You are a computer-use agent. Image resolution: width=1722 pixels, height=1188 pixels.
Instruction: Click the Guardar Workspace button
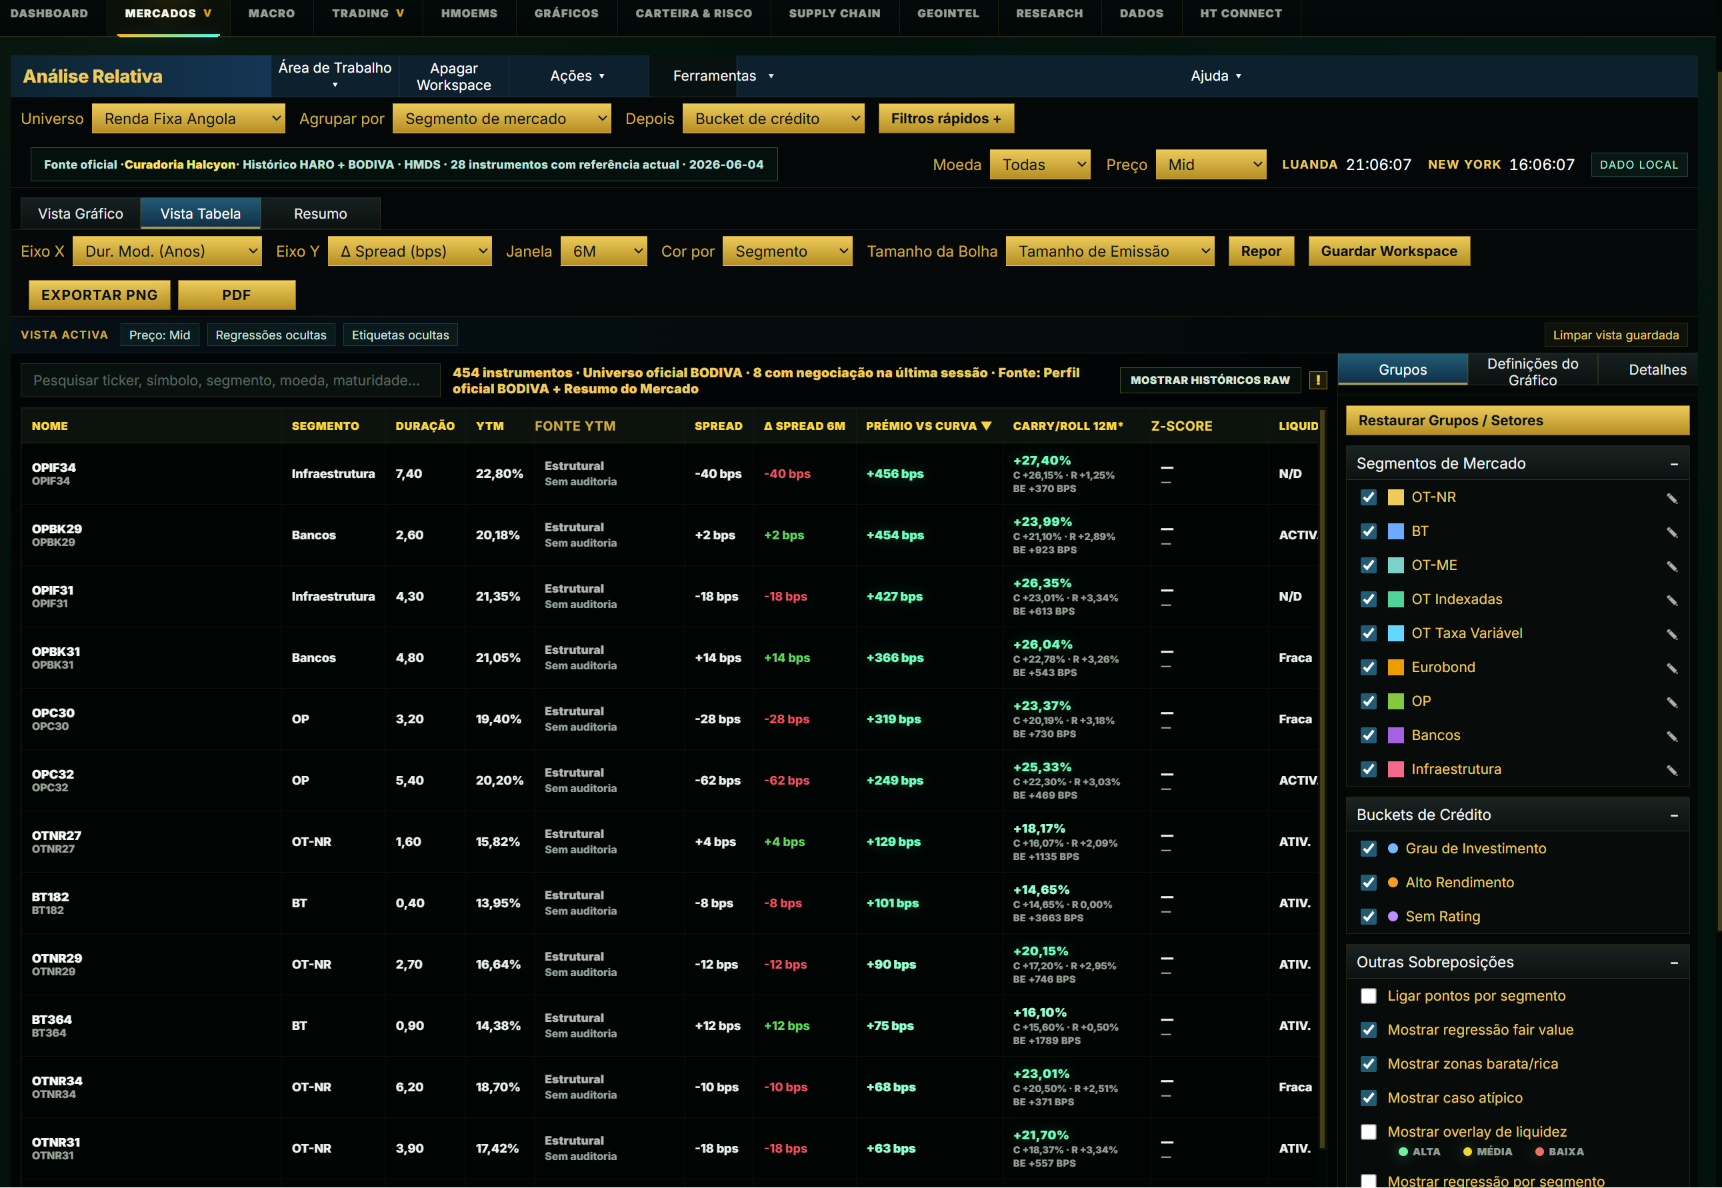pyautogui.click(x=1389, y=251)
